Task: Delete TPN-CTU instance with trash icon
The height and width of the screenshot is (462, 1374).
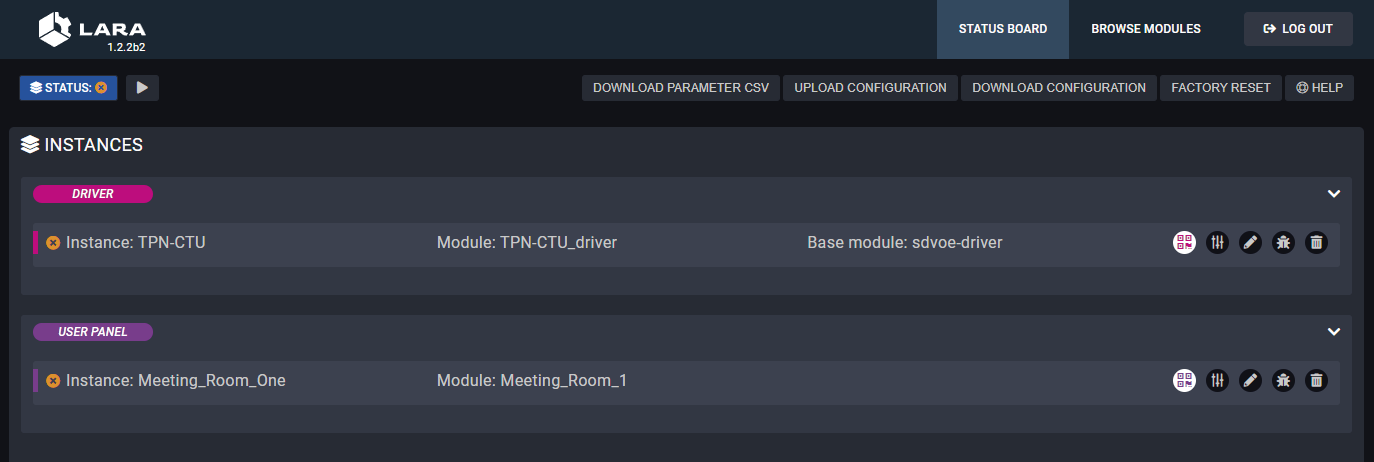Action: click(1317, 242)
